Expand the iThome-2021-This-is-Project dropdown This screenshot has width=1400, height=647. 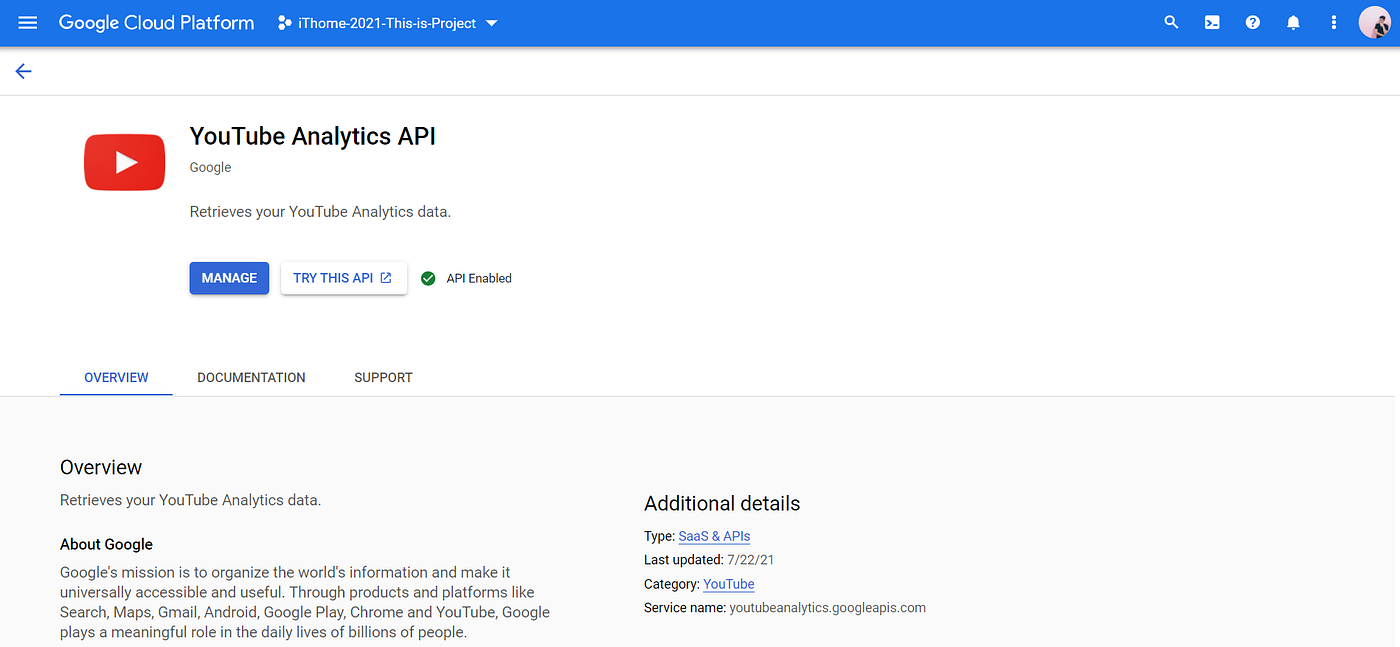click(388, 22)
